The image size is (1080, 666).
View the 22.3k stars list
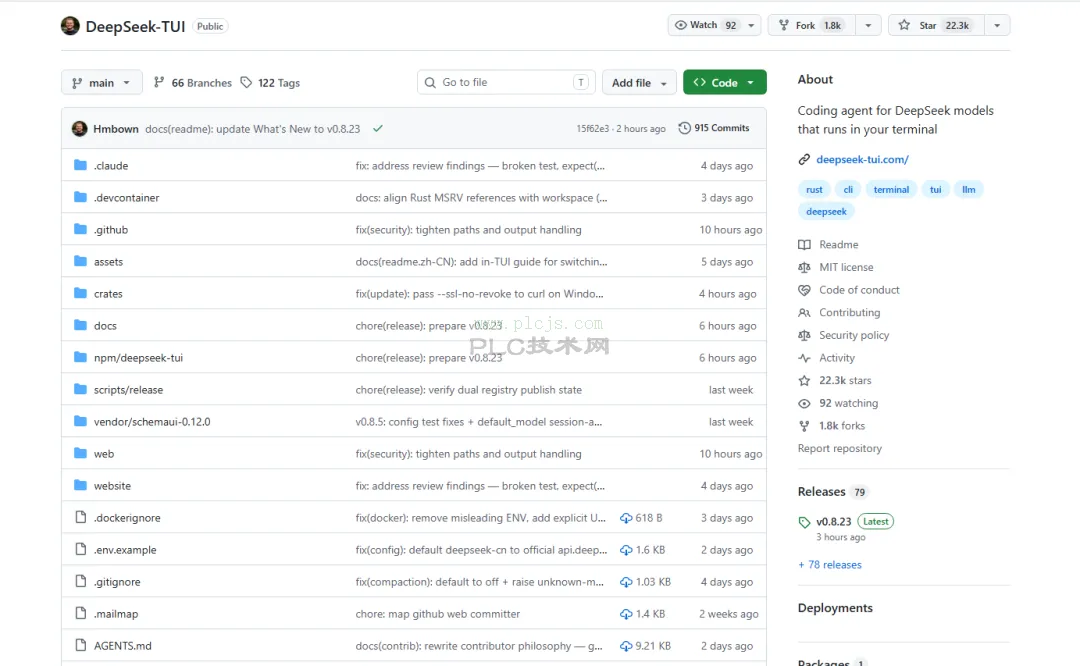tap(844, 381)
